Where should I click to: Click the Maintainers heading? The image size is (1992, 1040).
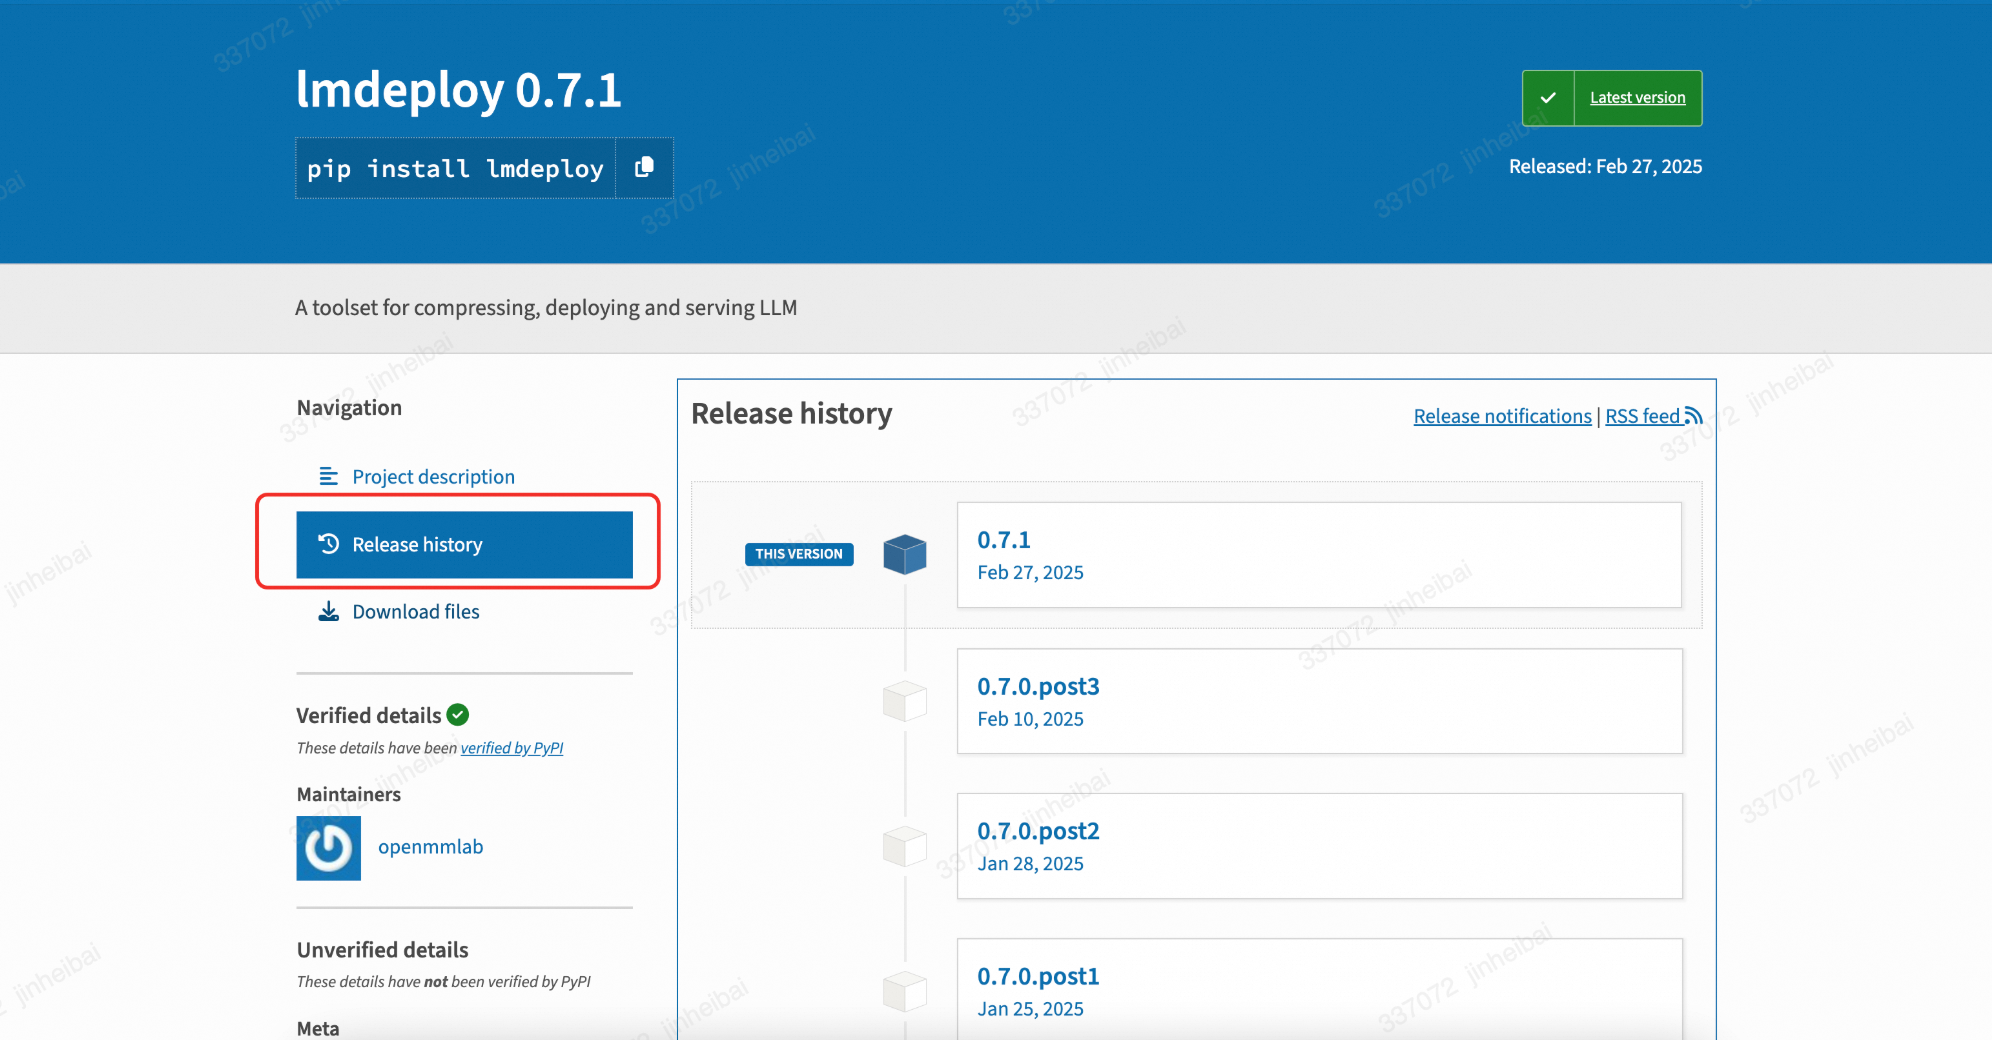(x=349, y=795)
